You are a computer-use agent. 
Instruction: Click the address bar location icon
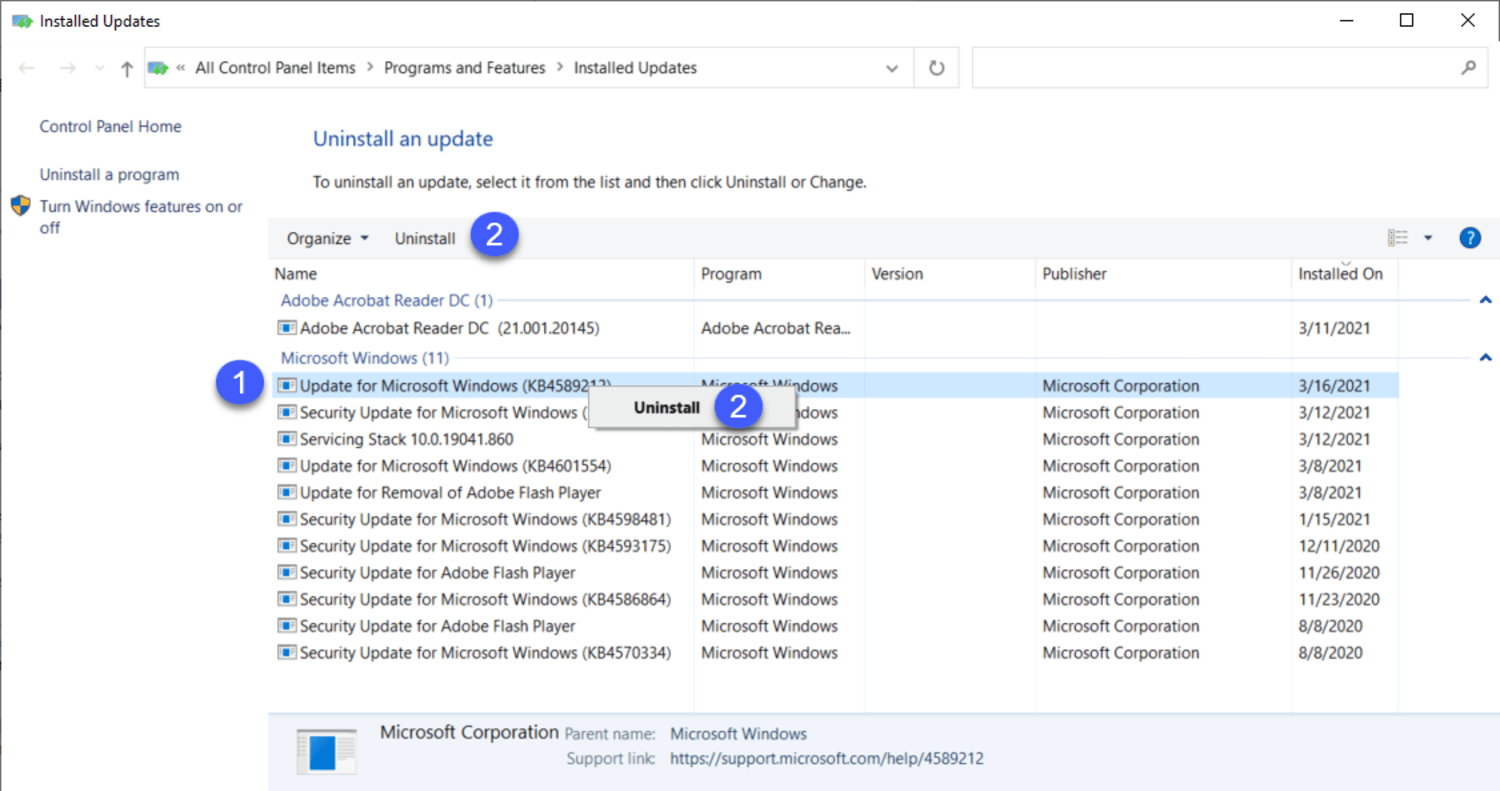158,68
